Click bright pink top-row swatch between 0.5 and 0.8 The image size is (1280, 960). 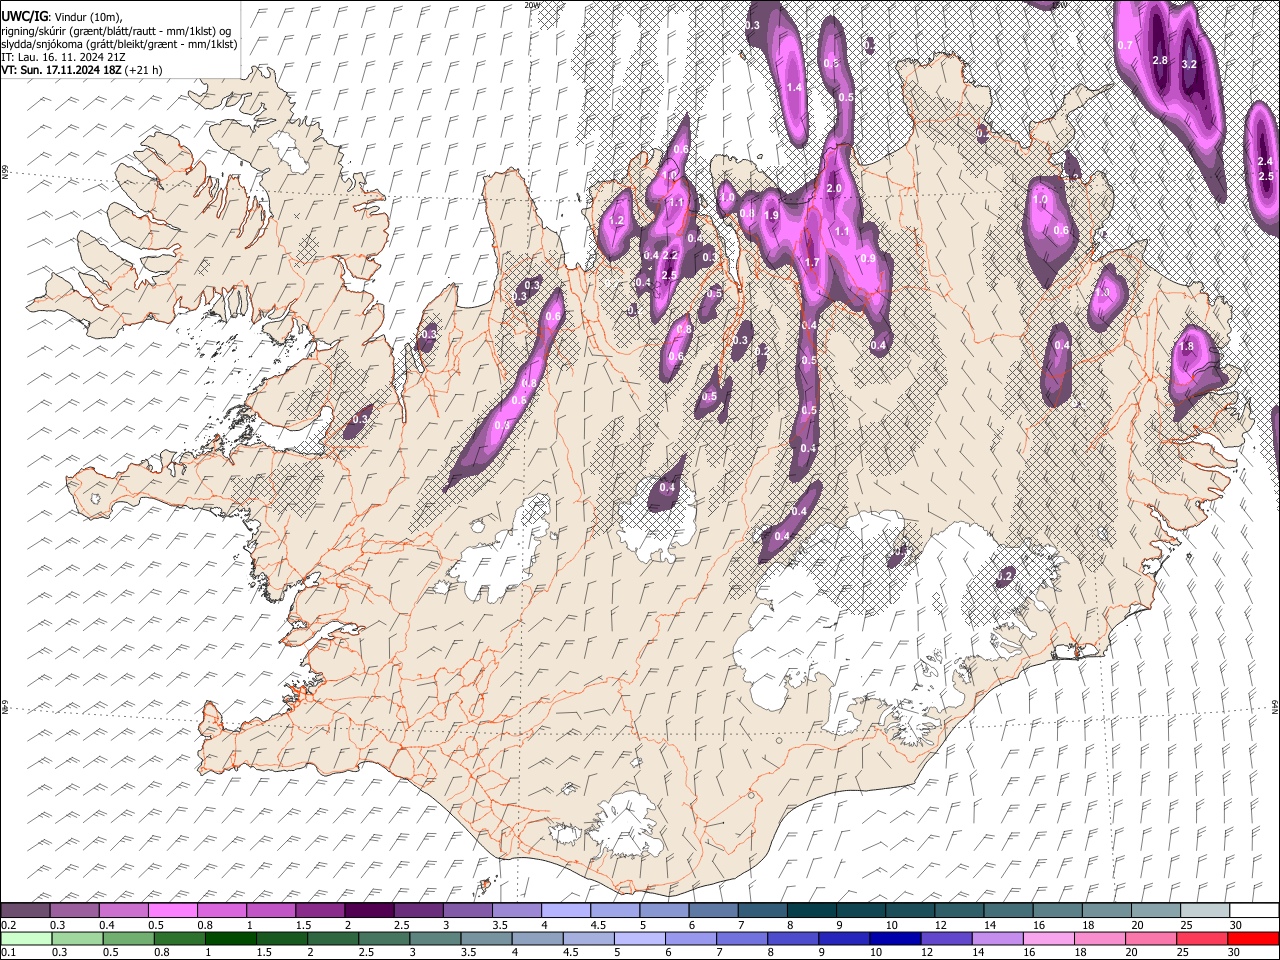click(172, 910)
